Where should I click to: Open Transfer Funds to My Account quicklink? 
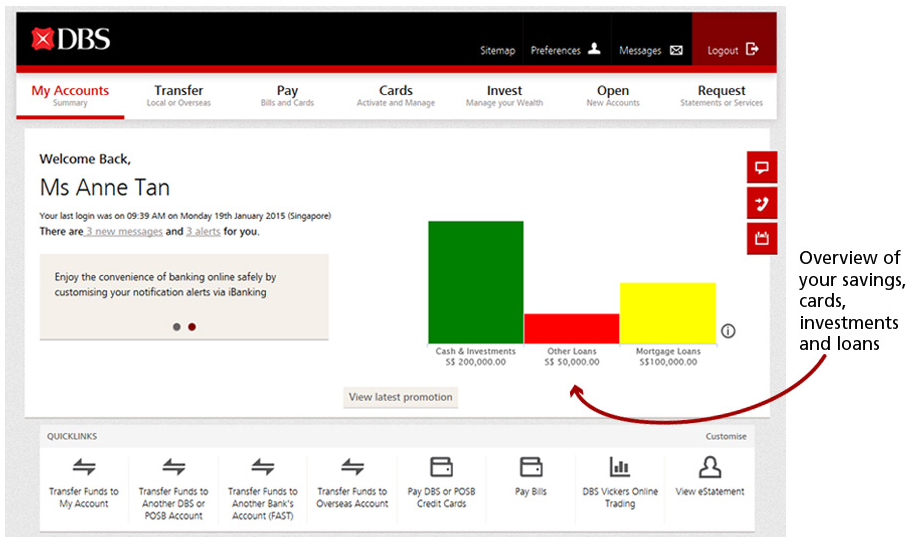coord(84,481)
